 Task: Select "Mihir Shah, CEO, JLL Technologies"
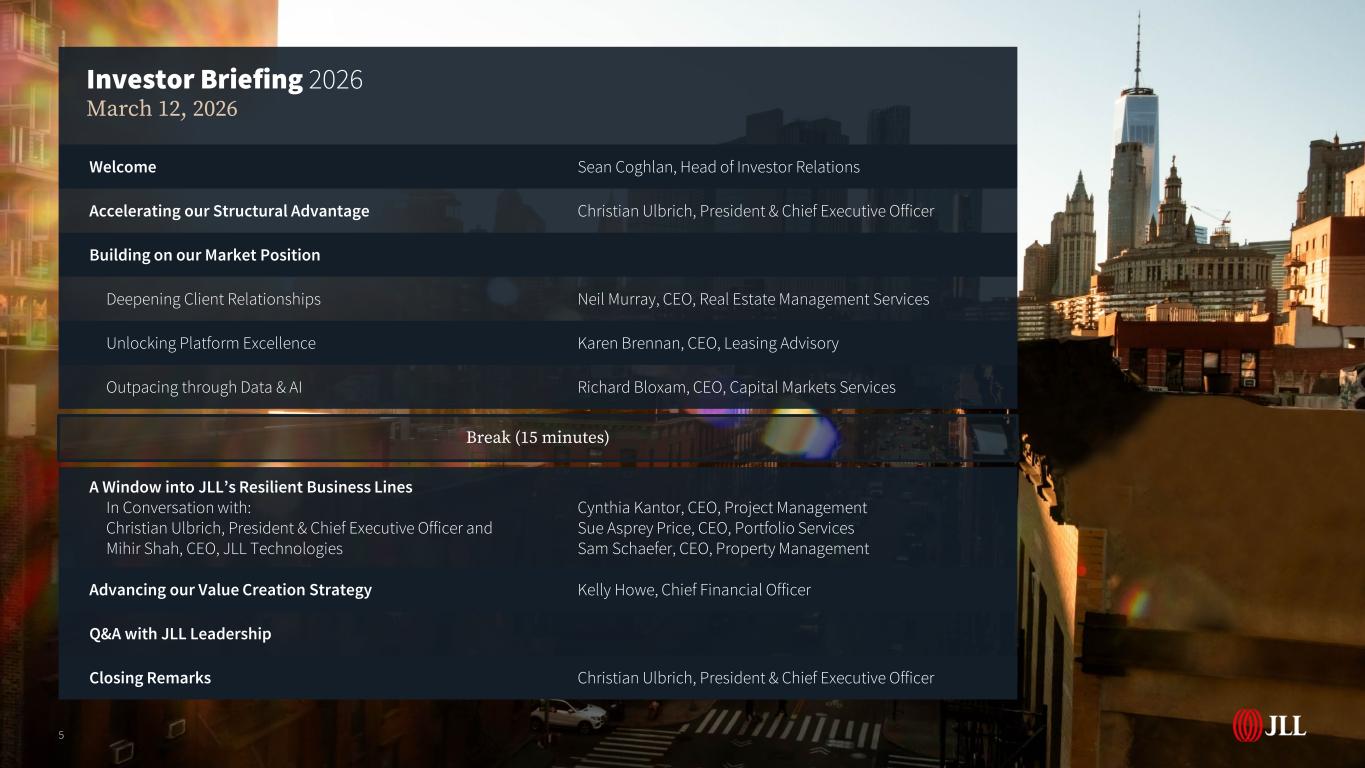point(224,549)
